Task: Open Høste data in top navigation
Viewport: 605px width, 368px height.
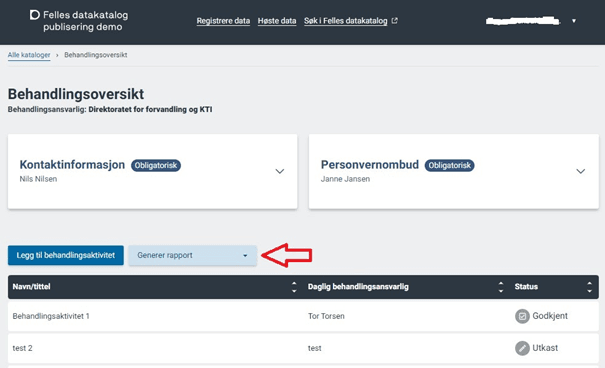Action: 277,21
